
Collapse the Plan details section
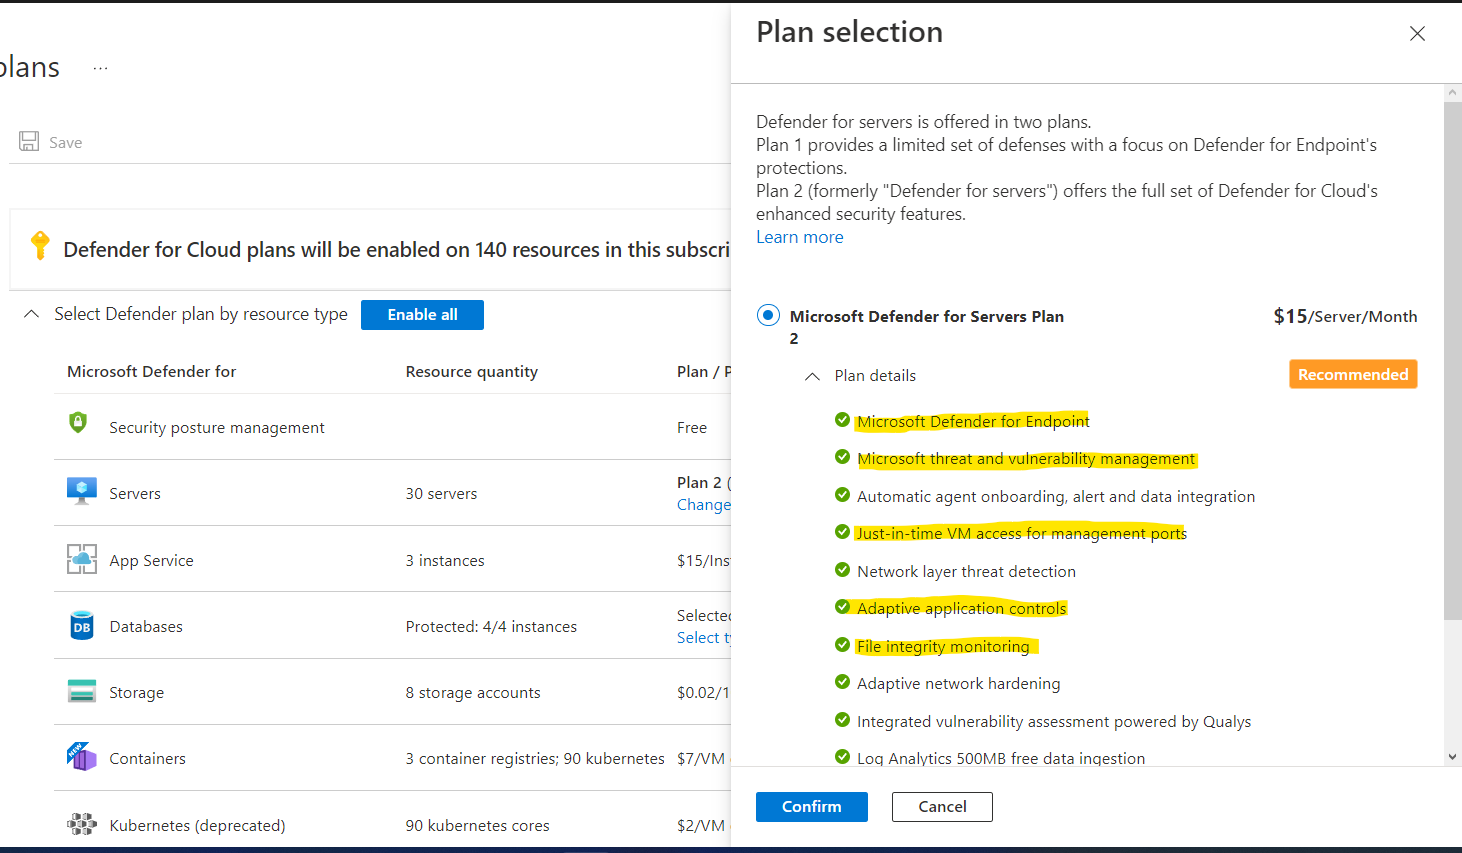pos(813,376)
